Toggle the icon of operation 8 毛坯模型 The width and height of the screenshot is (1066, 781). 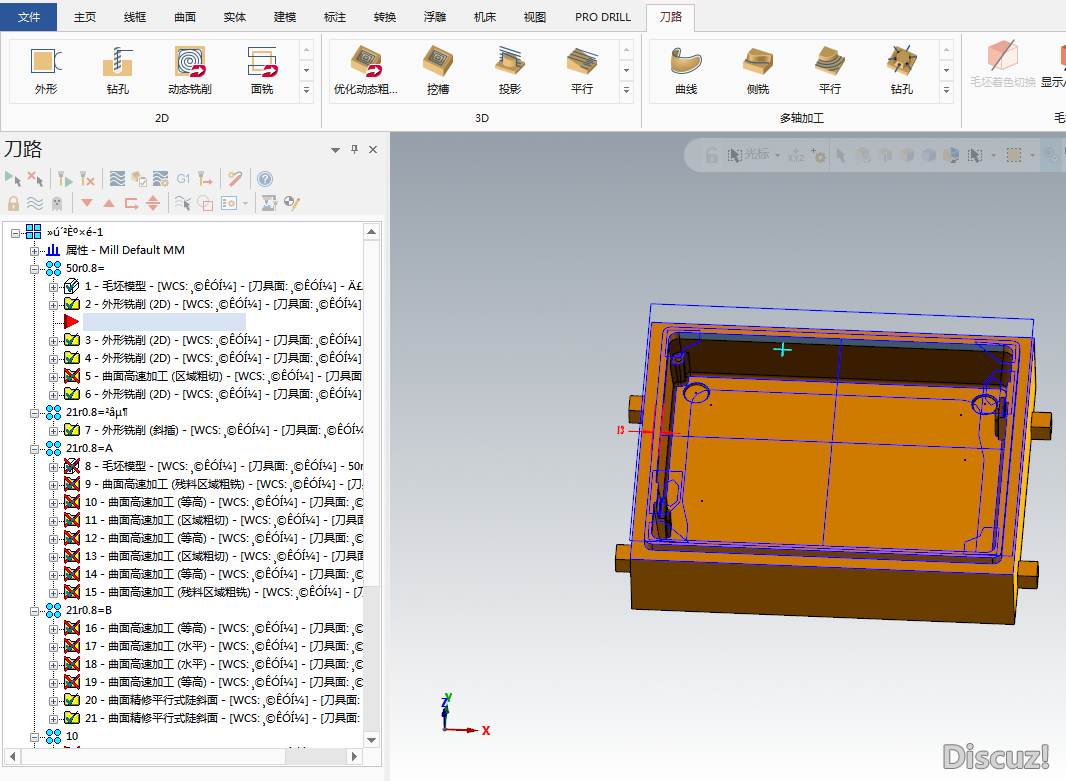pyautogui.click(x=71, y=466)
